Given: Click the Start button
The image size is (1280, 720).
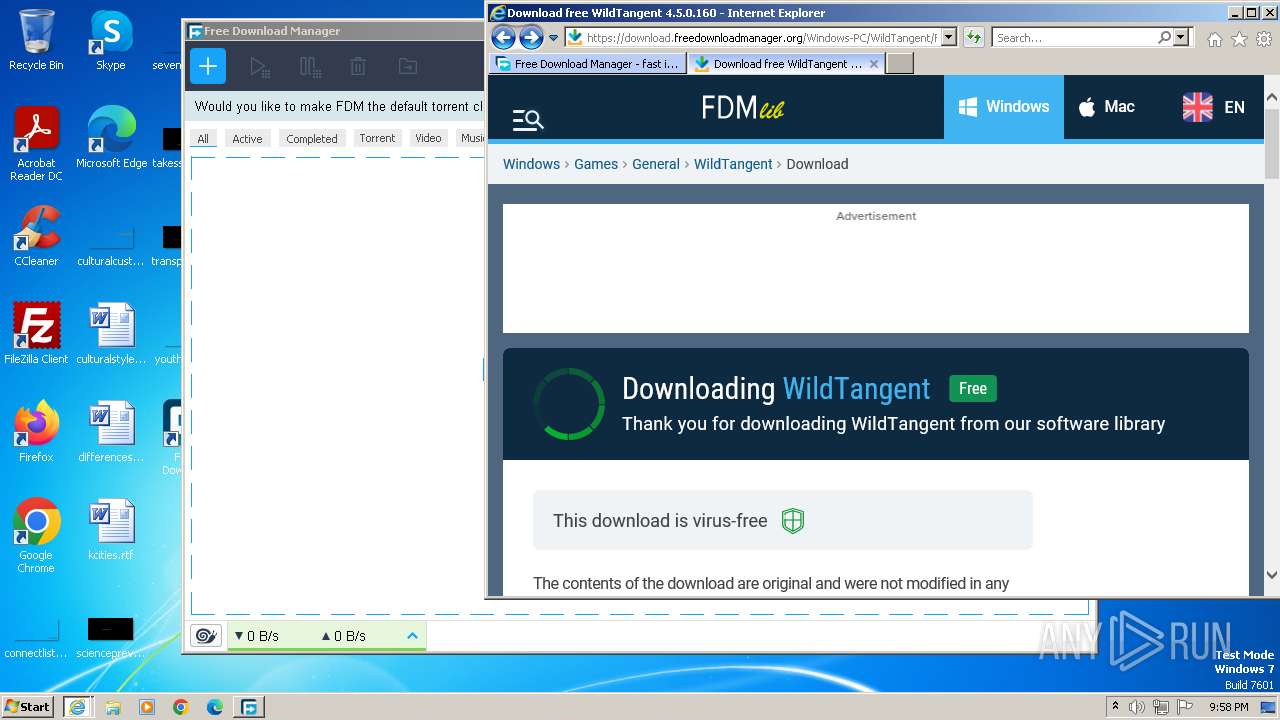Looking at the screenshot, I should point(28,706).
